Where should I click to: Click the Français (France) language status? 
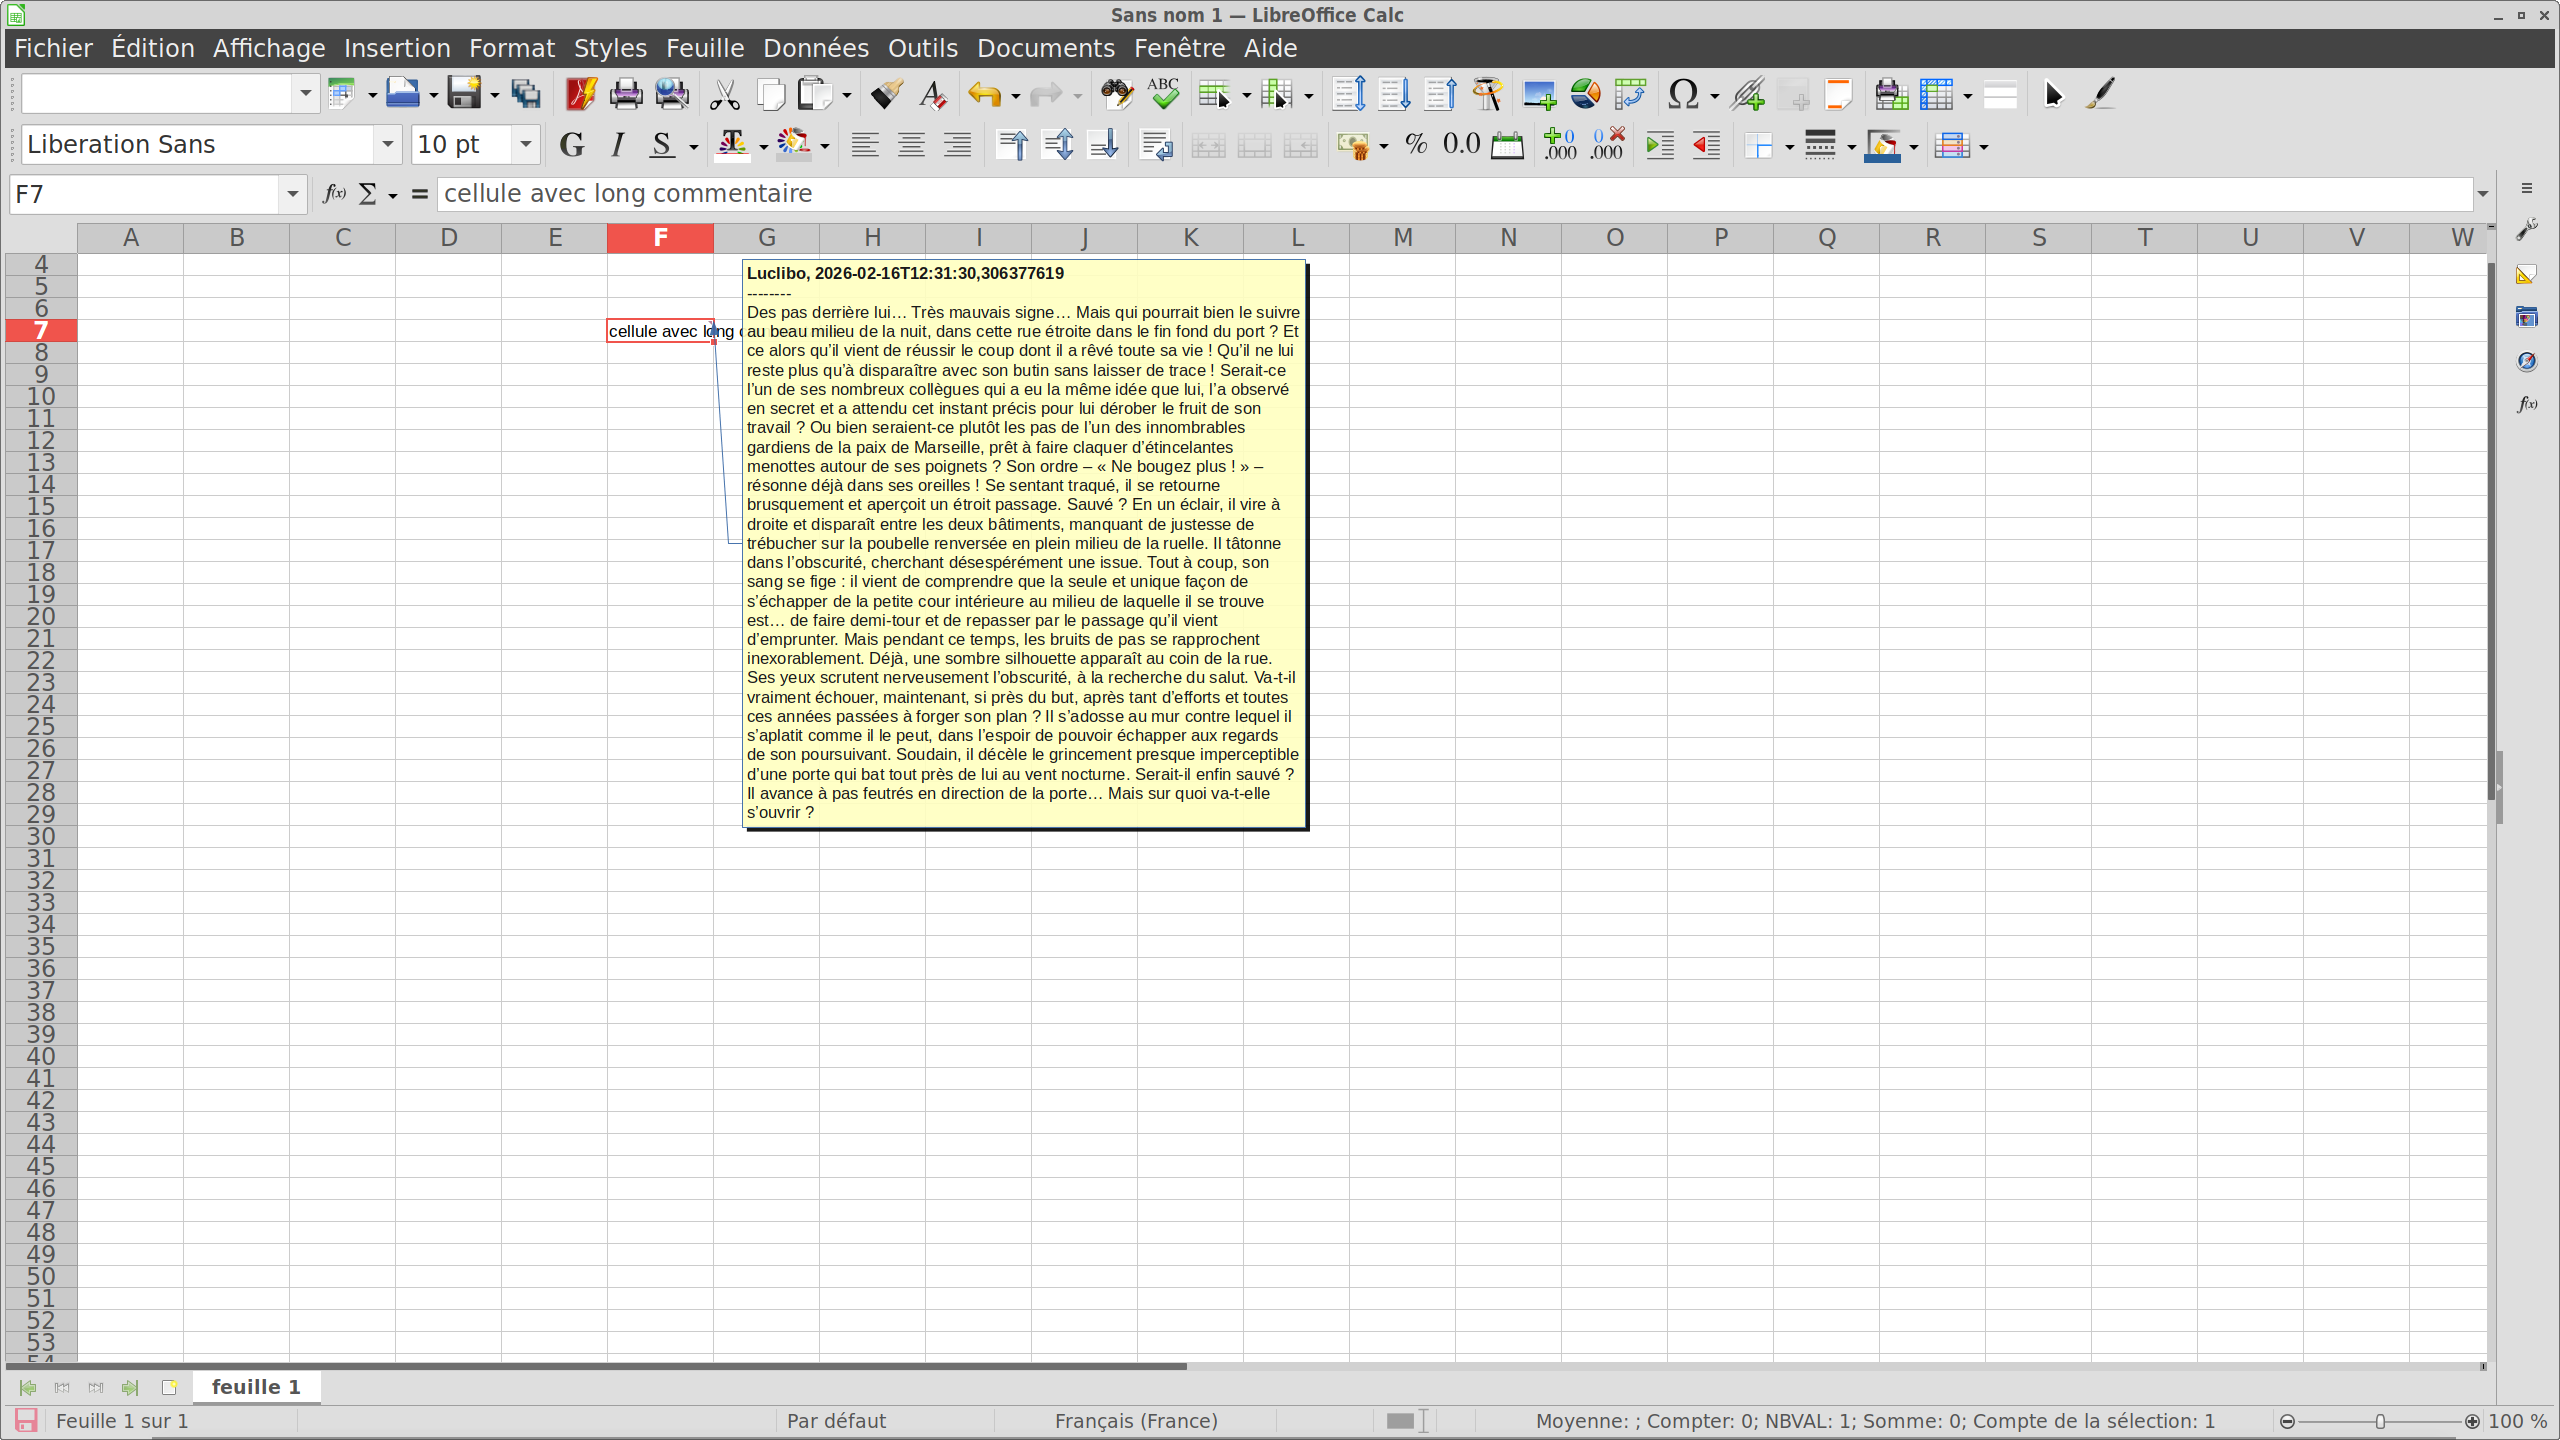pyautogui.click(x=1136, y=1421)
